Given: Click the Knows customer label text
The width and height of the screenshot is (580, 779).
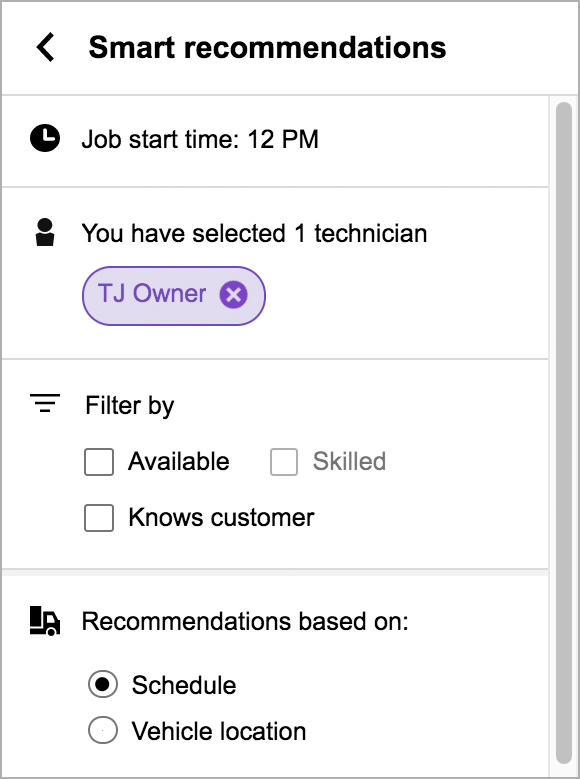Looking at the screenshot, I should 221,518.
